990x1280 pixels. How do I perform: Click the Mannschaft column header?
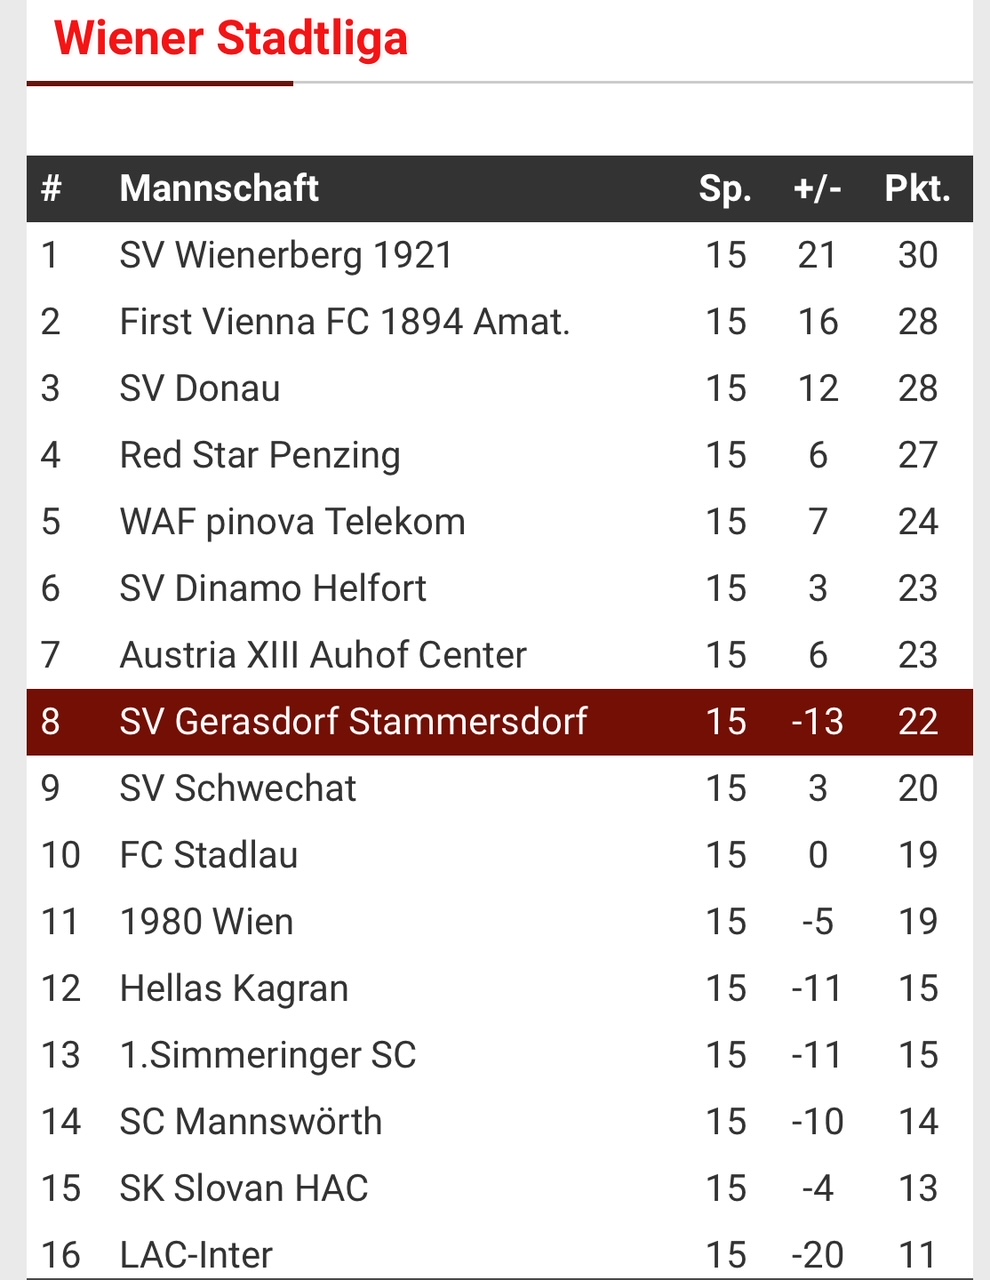[219, 188]
